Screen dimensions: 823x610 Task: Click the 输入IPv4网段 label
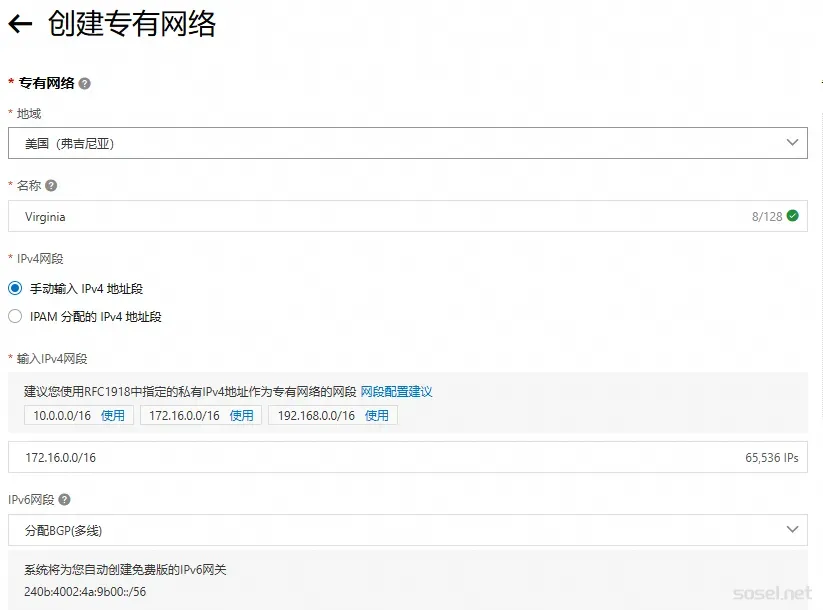click(52, 359)
